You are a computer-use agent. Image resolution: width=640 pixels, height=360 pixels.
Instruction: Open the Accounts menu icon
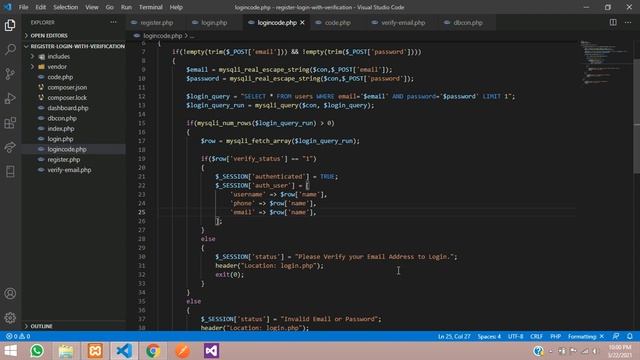tap(10, 293)
